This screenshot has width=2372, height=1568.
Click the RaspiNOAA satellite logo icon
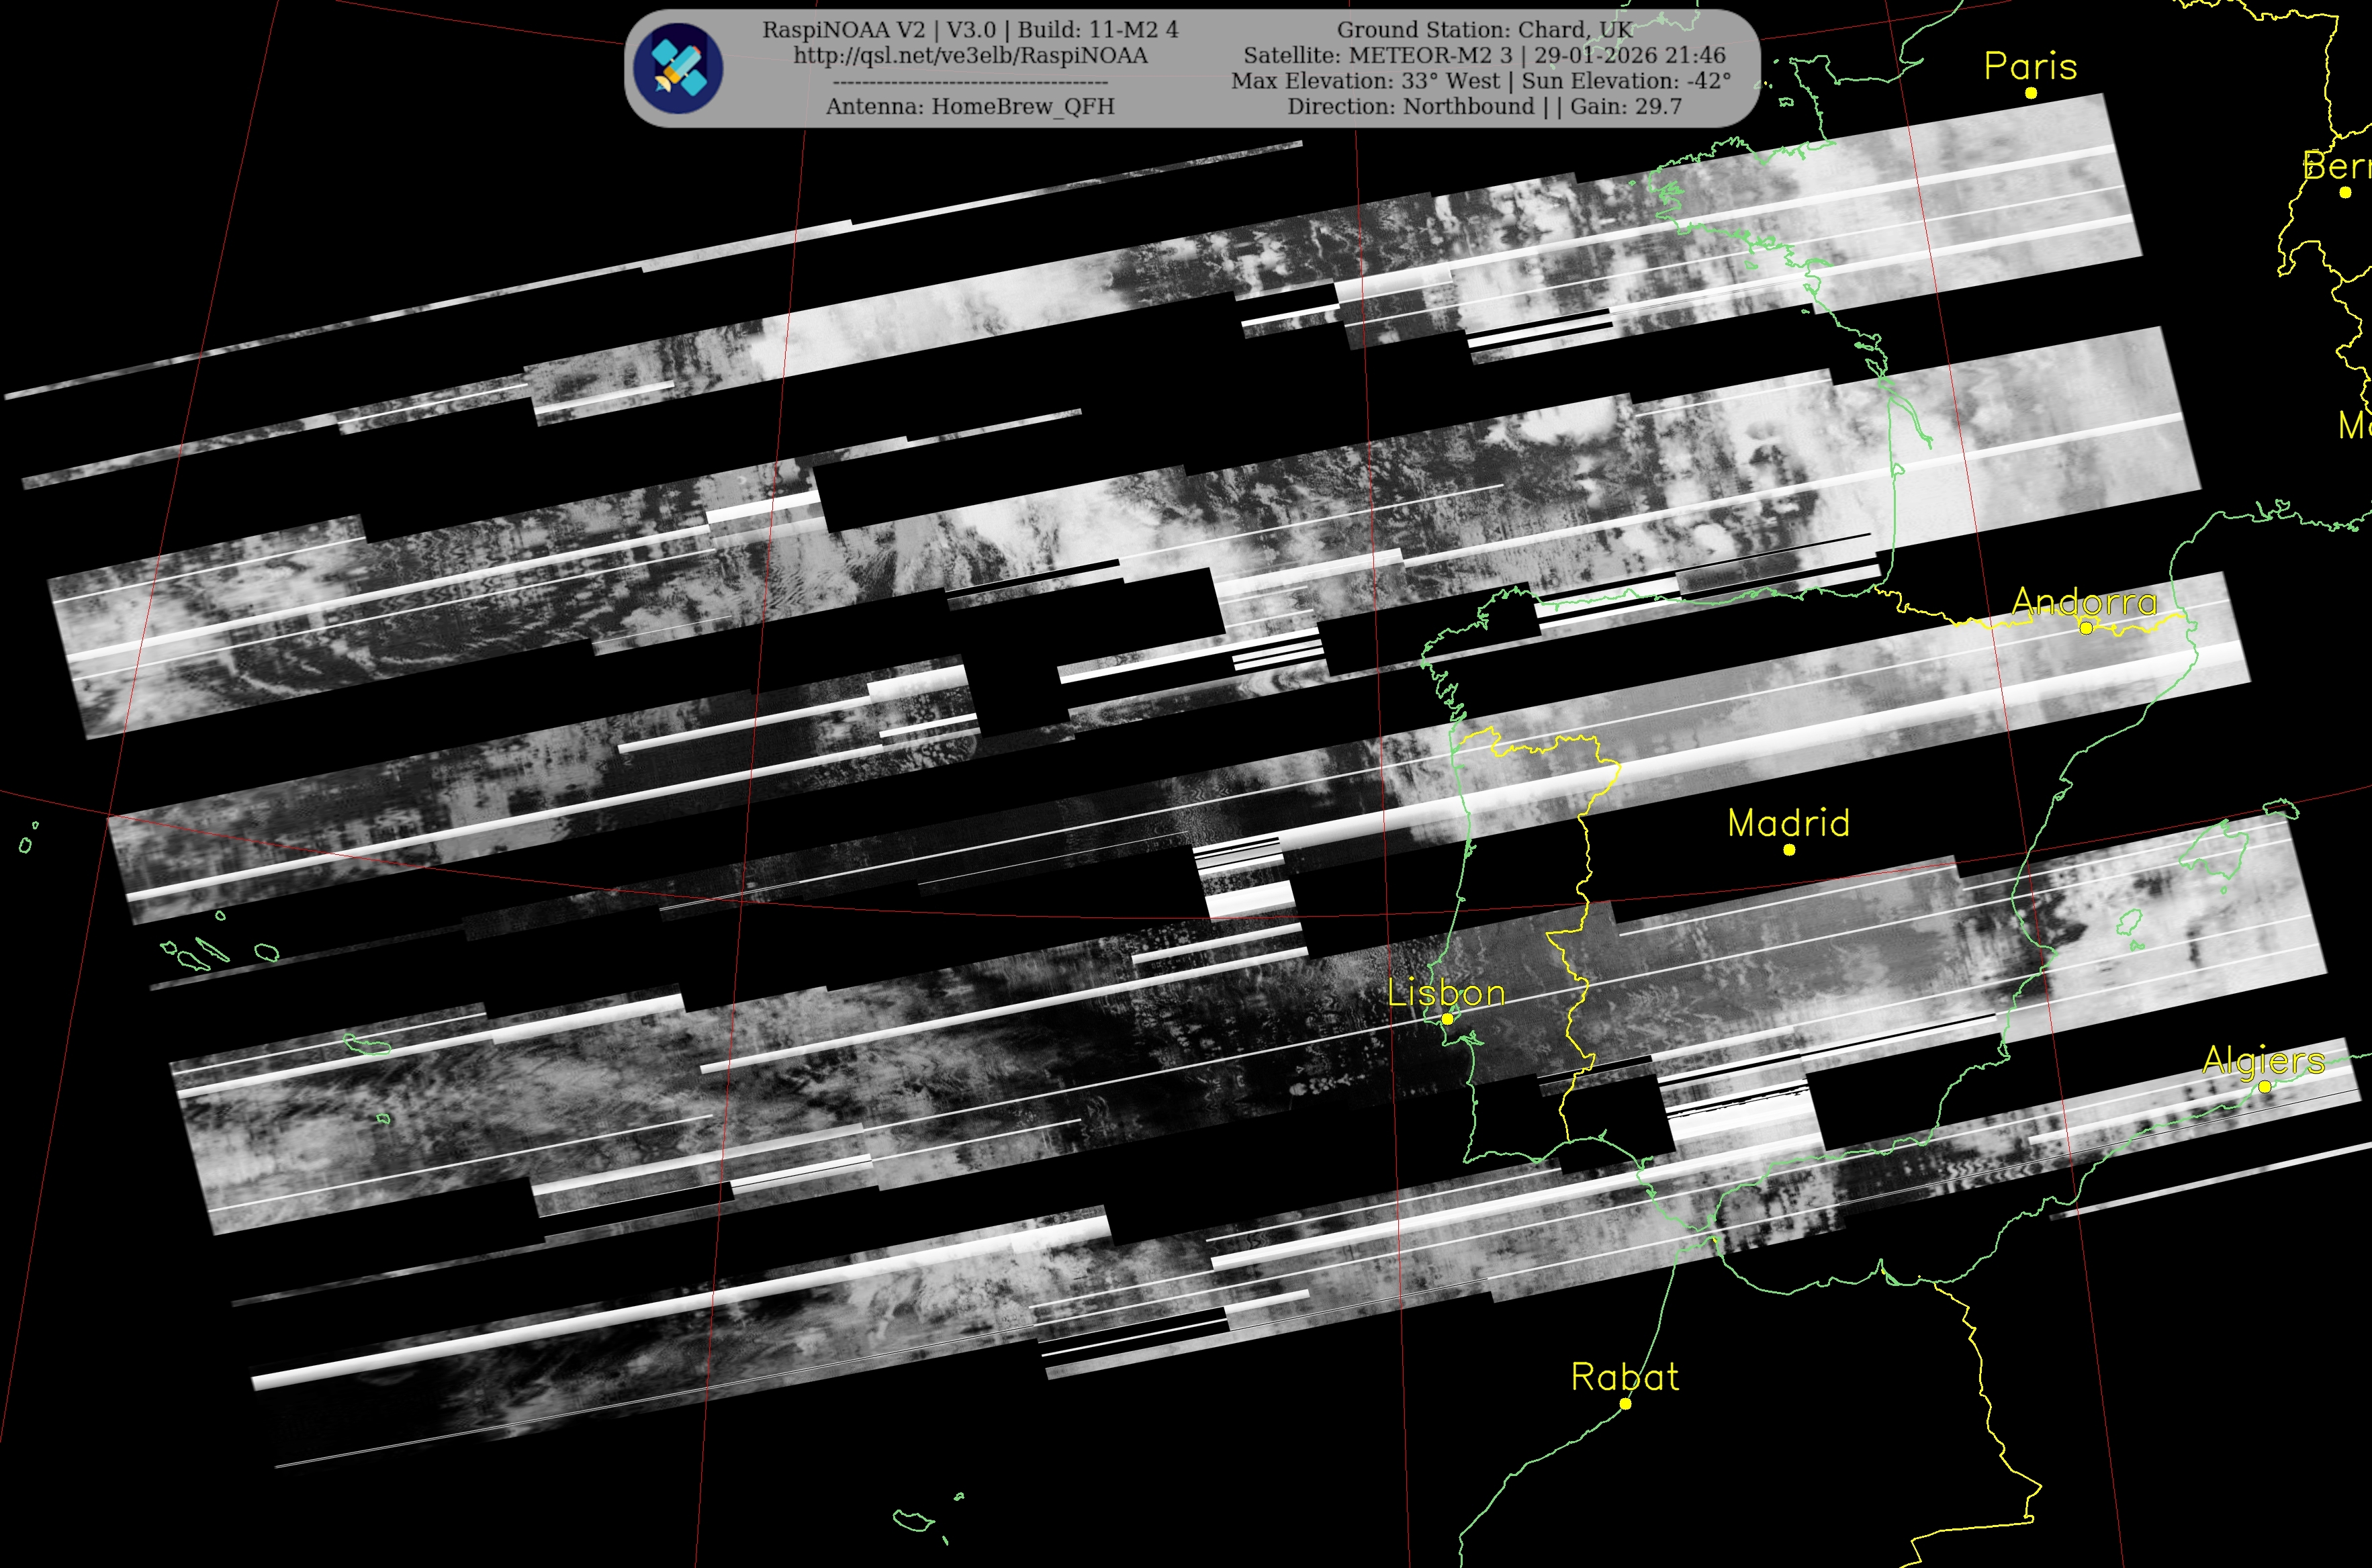[x=678, y=68]
